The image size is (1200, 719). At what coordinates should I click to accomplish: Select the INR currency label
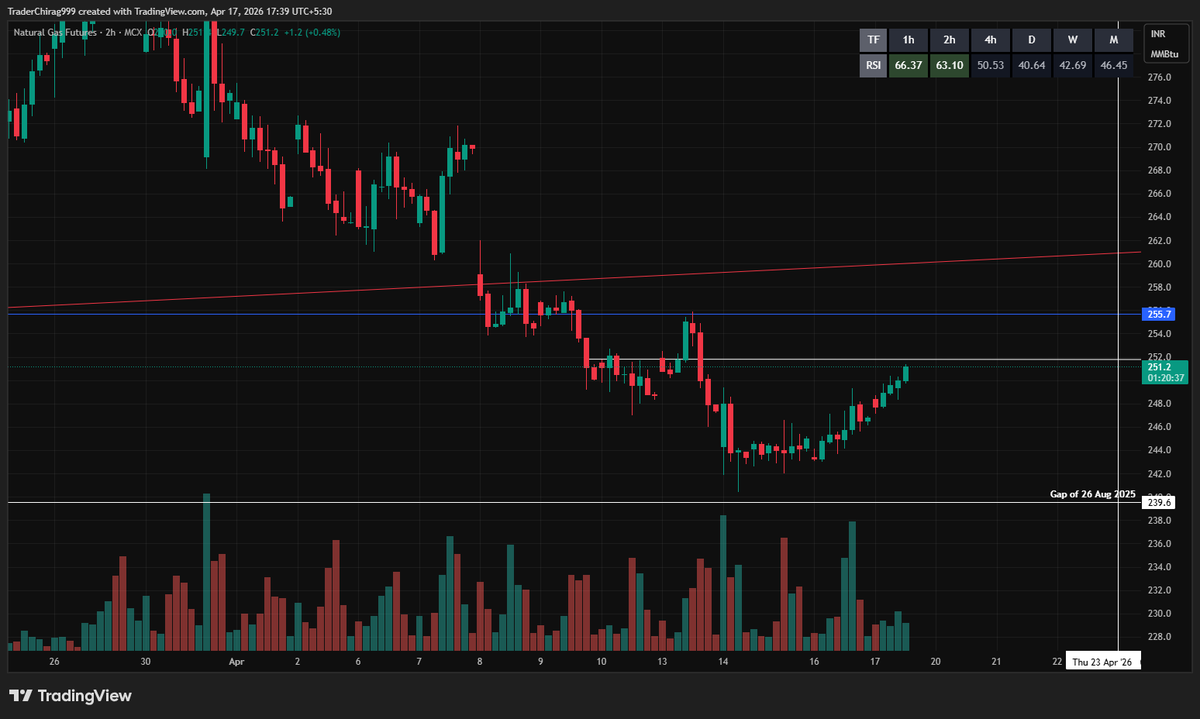pyautogui.click(x=1158, y=33)
